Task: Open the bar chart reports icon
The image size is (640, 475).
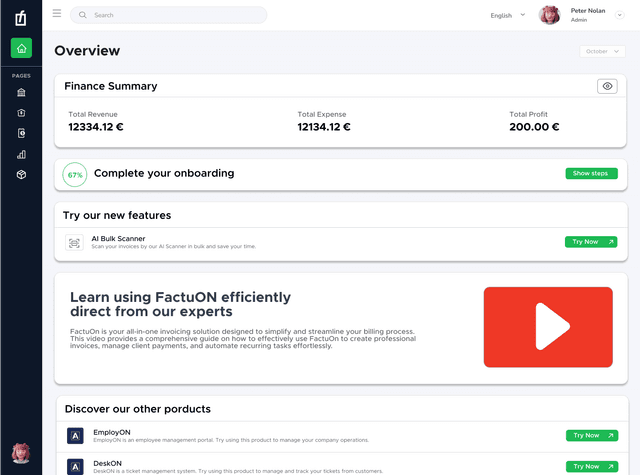Action: (x=21, y=154)
